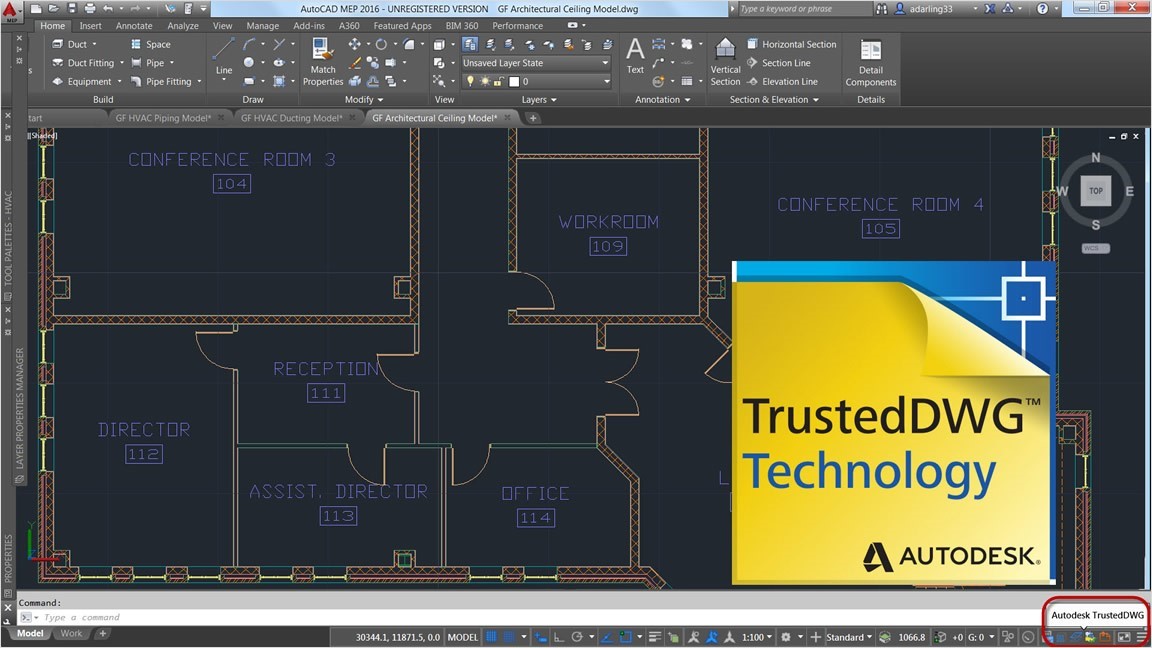Select the Circle tool in Draw panel
1152x648 pixels.
pyautogui.click(x=247, y=62)
